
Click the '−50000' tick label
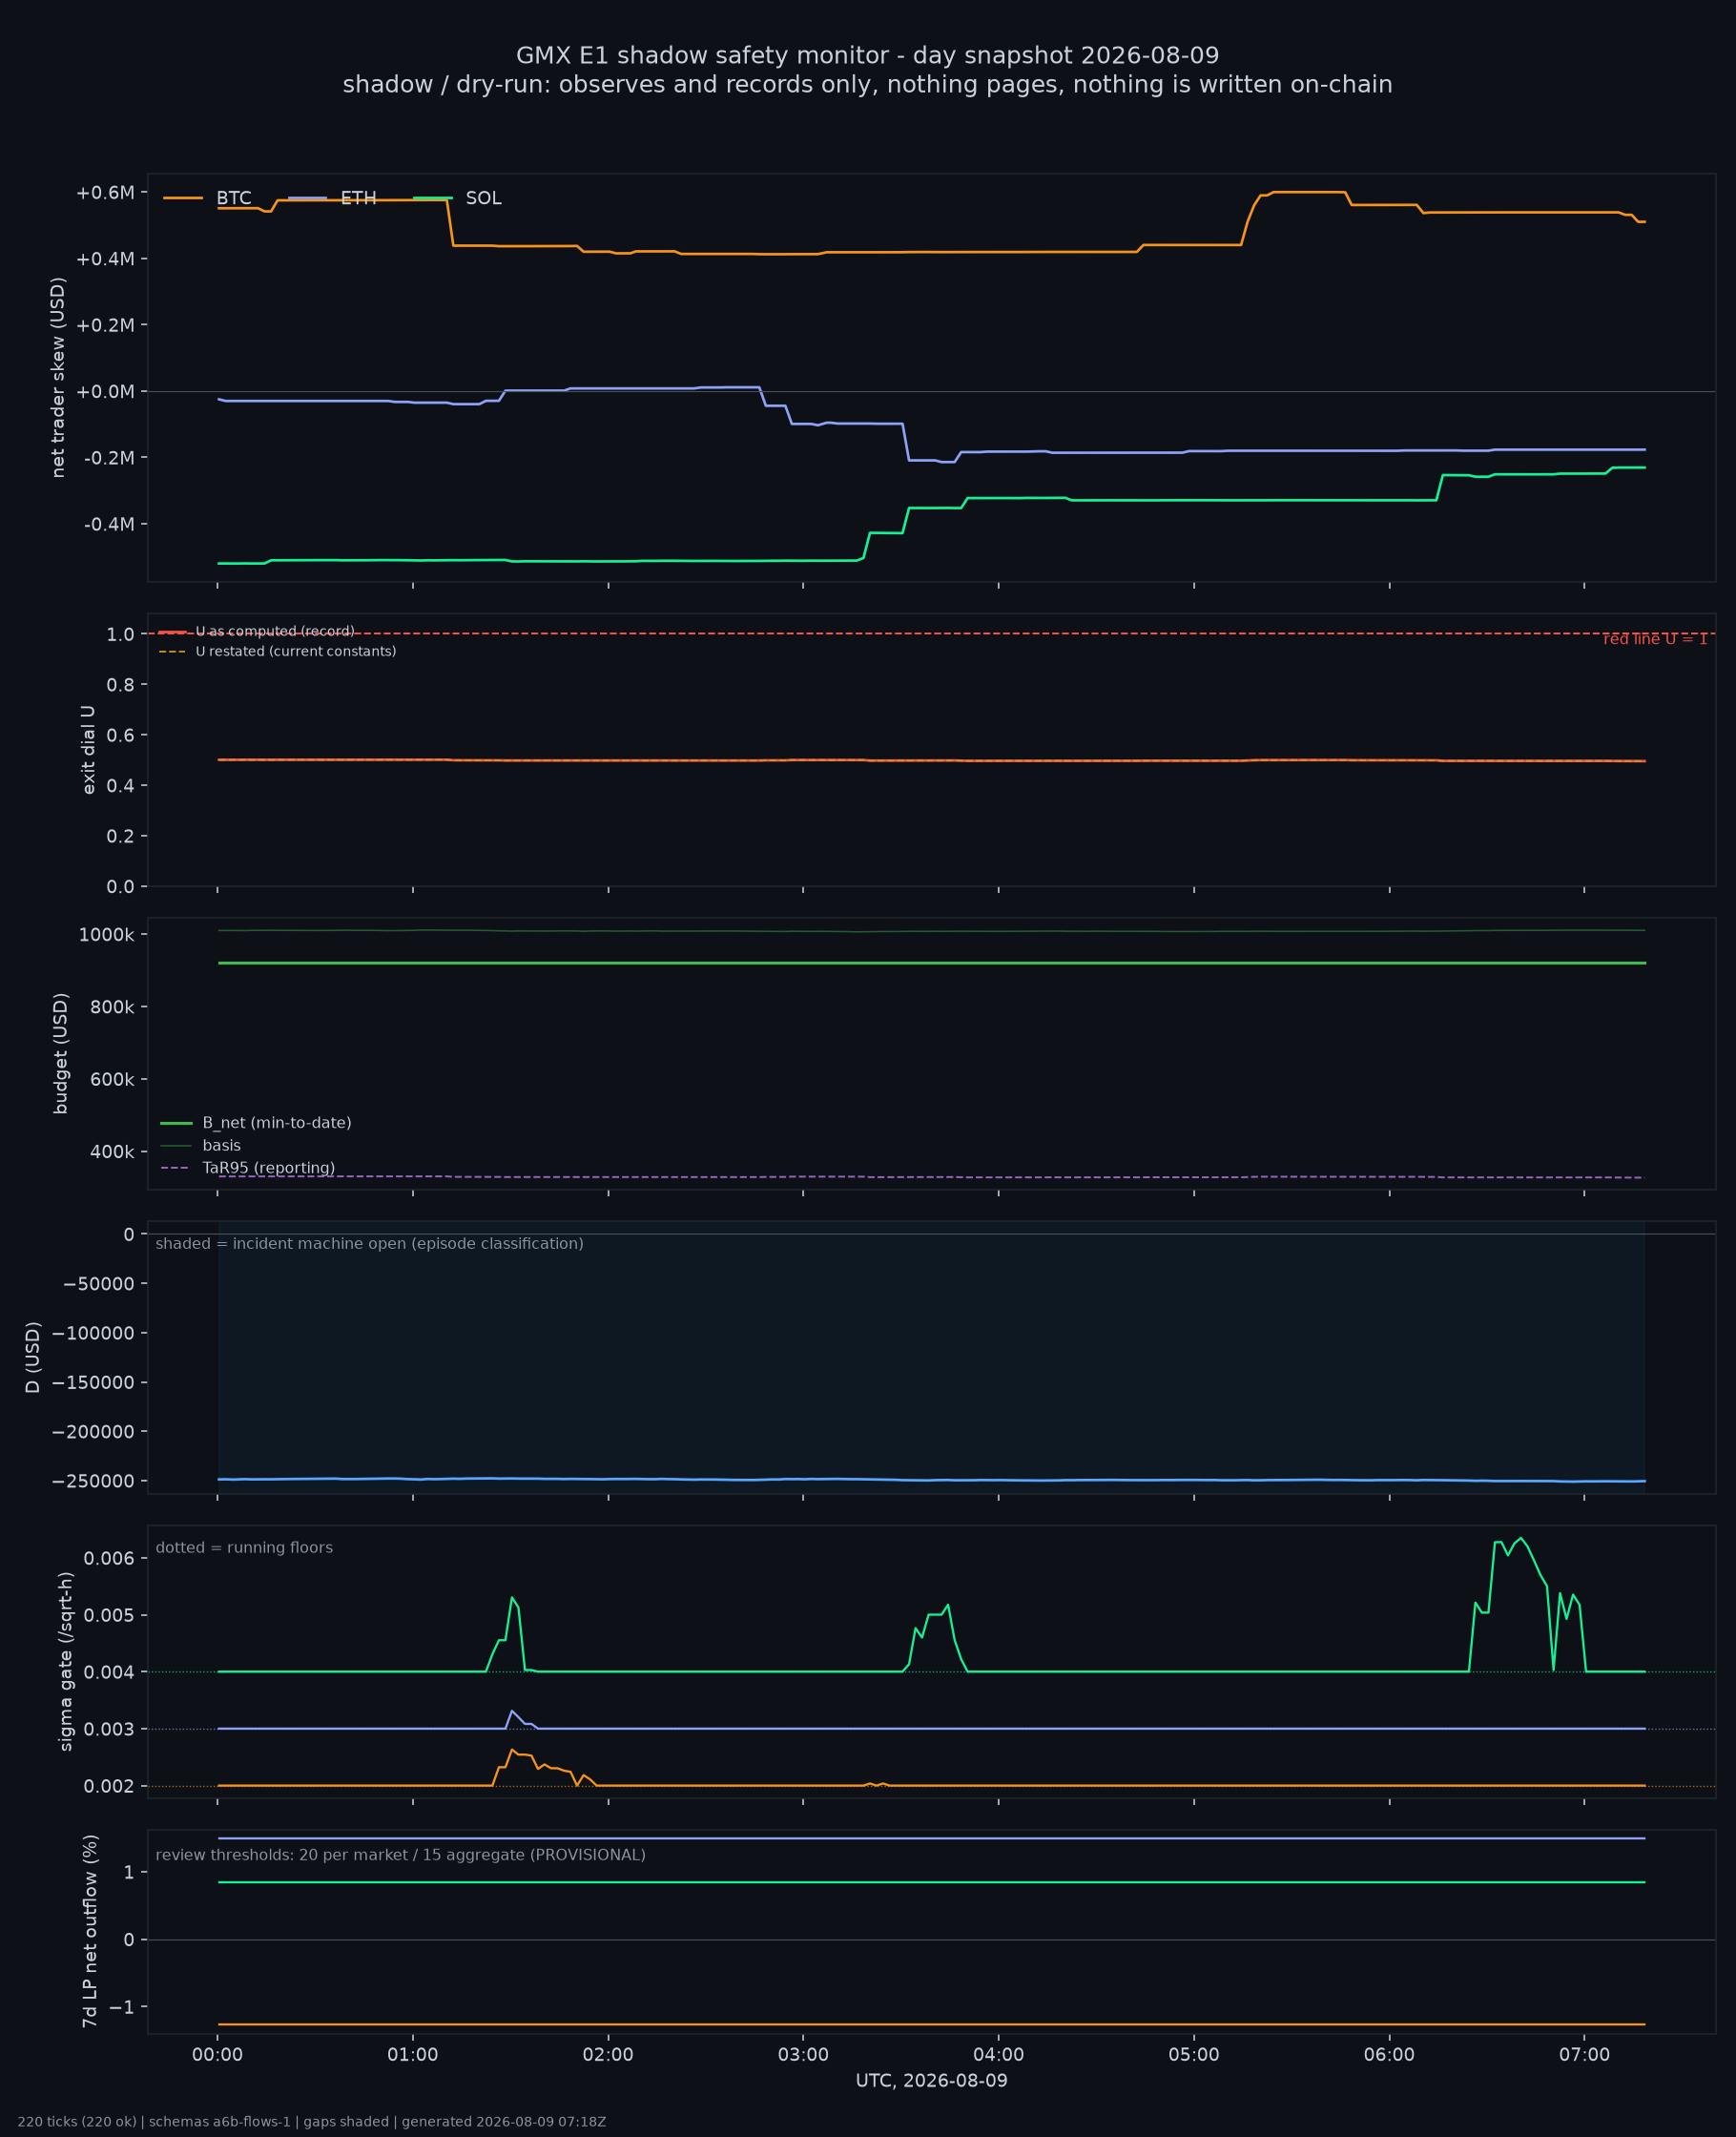click(98, 1283)
